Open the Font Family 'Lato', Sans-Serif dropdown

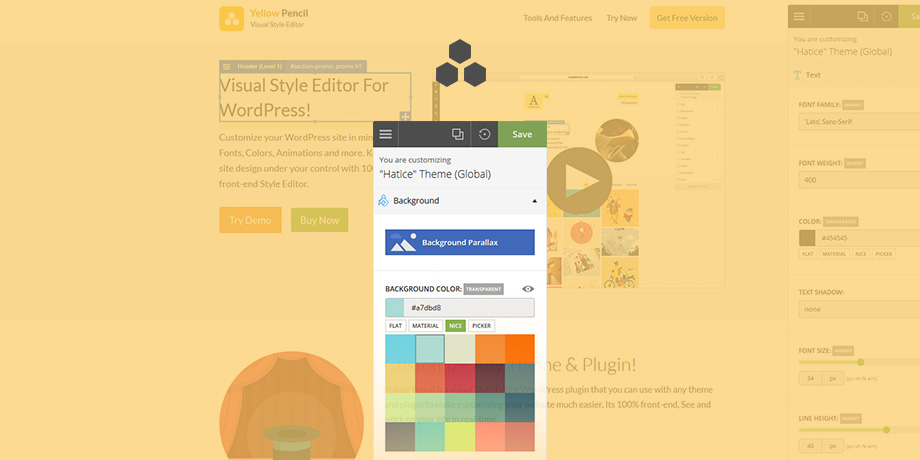[859, 121]
